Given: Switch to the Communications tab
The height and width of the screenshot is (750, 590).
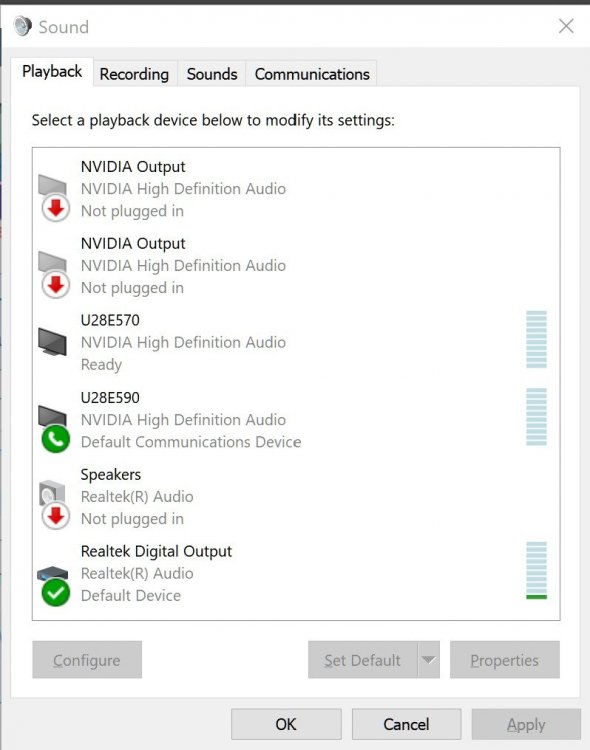Looking at the screenshot, I should tap(312, 74).
